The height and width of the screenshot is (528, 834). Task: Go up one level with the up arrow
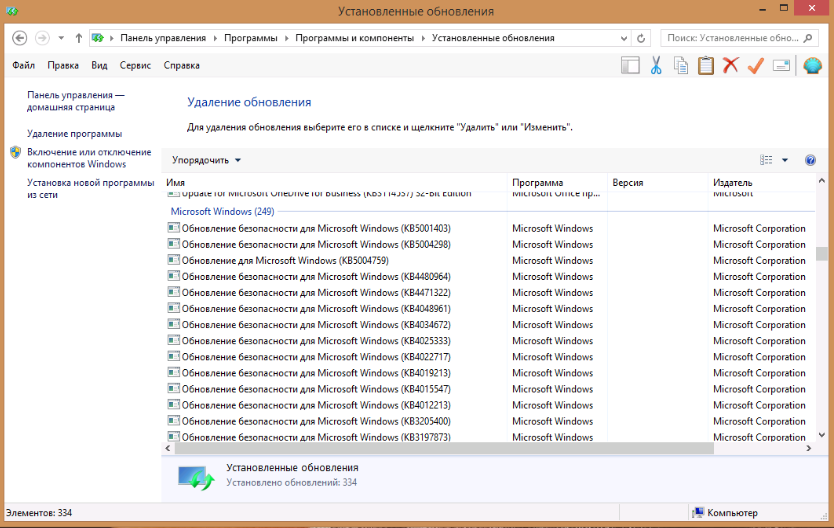pyautogui.click(x=79, y=38)
